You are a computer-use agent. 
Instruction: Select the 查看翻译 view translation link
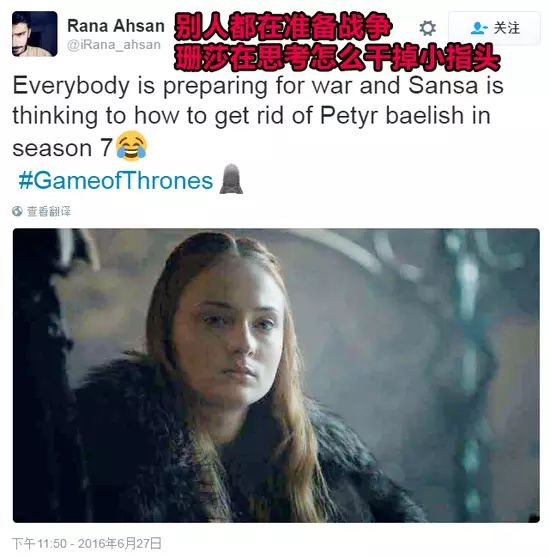coord(49,211)
